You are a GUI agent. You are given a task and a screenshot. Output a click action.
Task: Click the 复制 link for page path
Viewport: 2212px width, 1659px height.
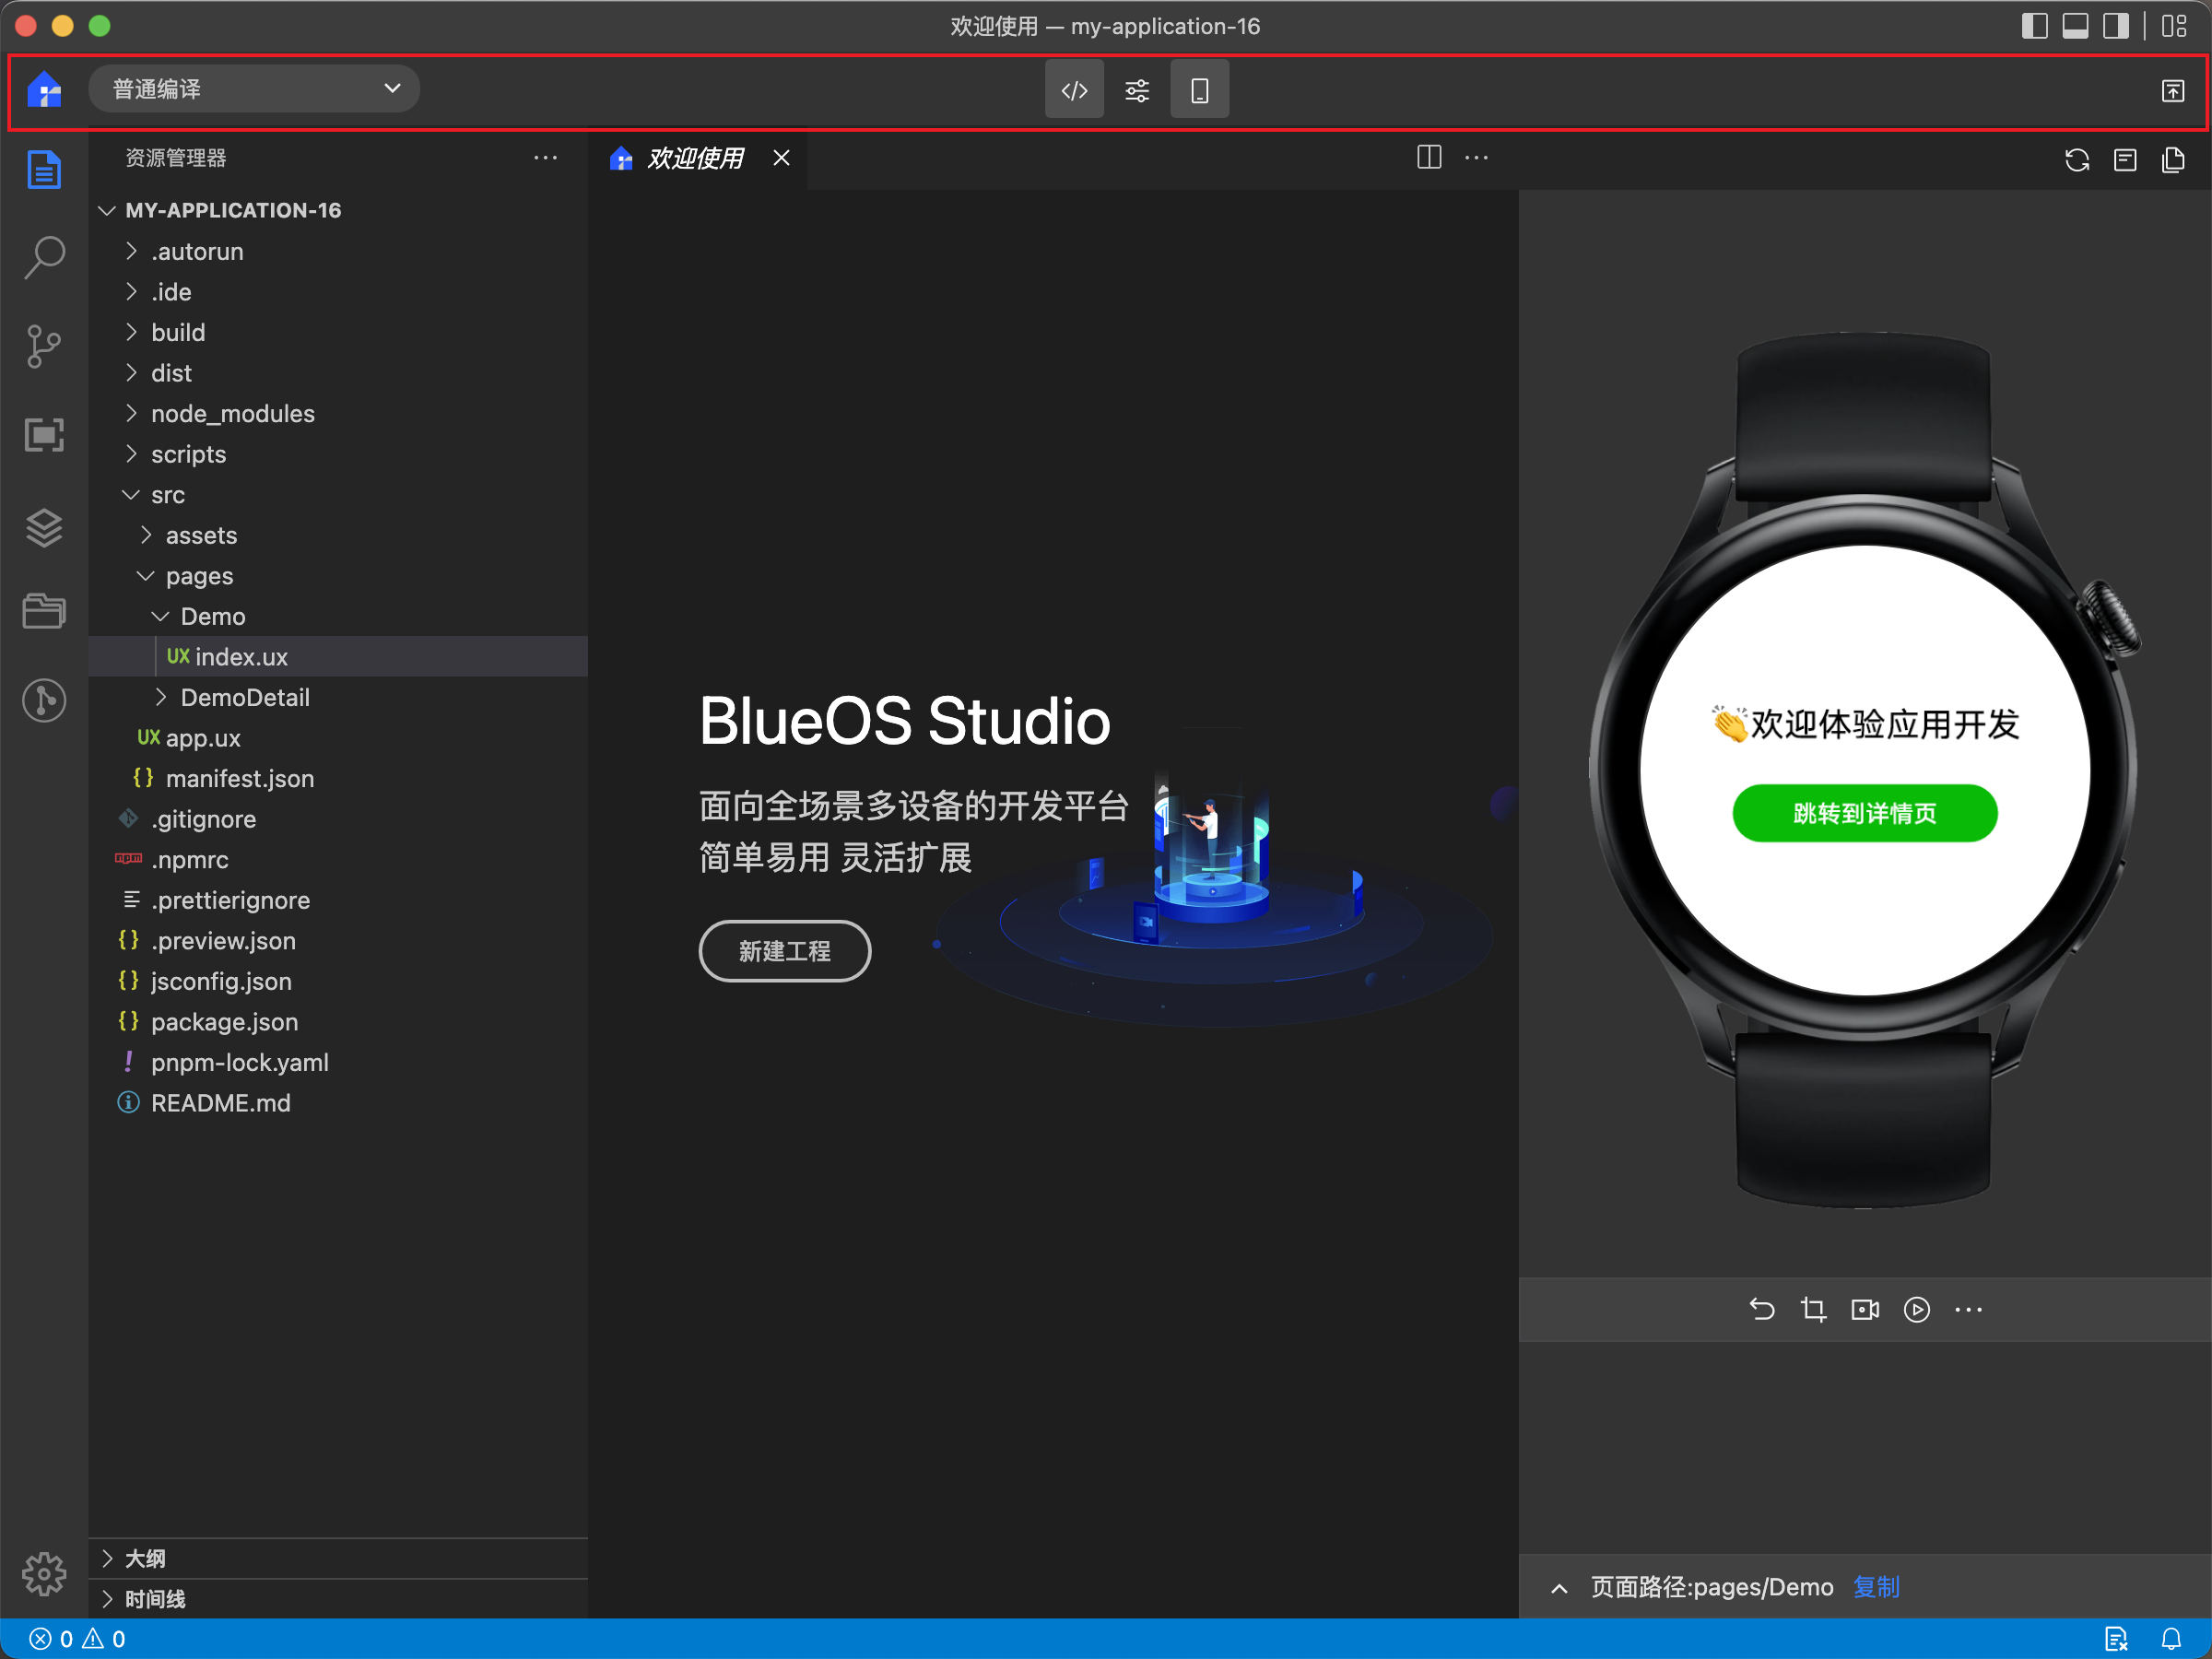tap(1876, 1587)
